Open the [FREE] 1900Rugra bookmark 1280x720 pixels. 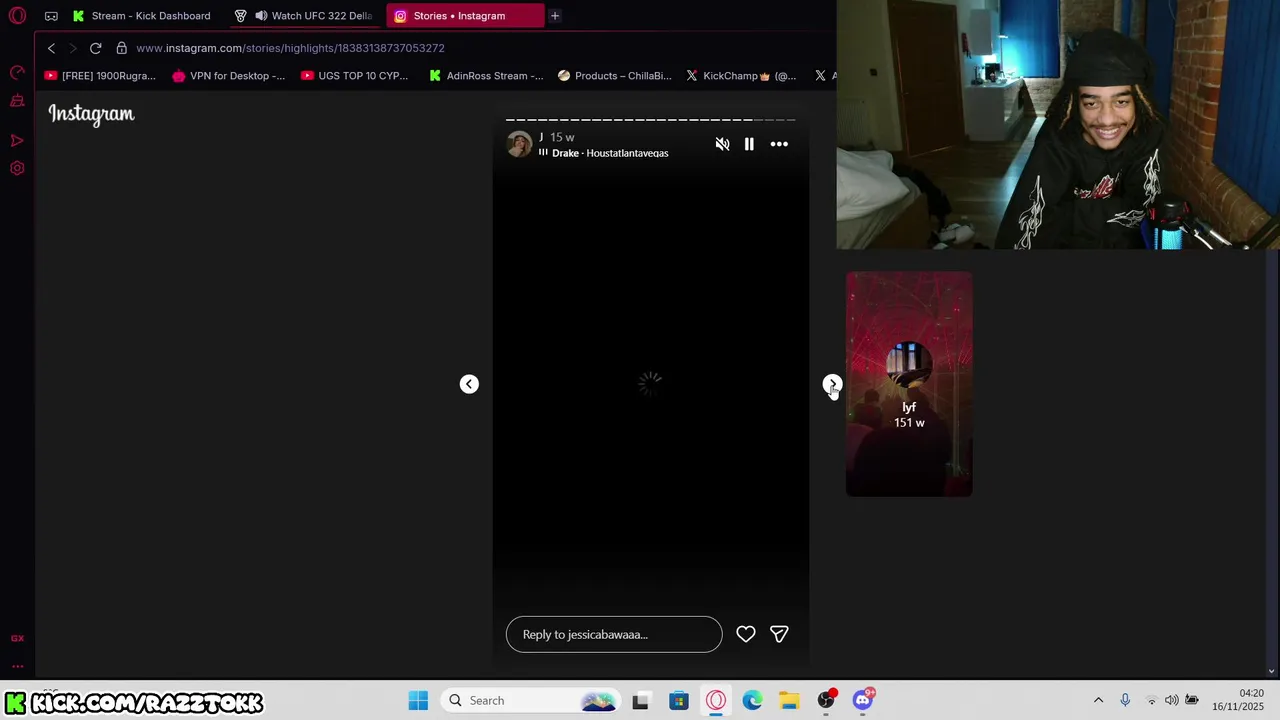100,76
